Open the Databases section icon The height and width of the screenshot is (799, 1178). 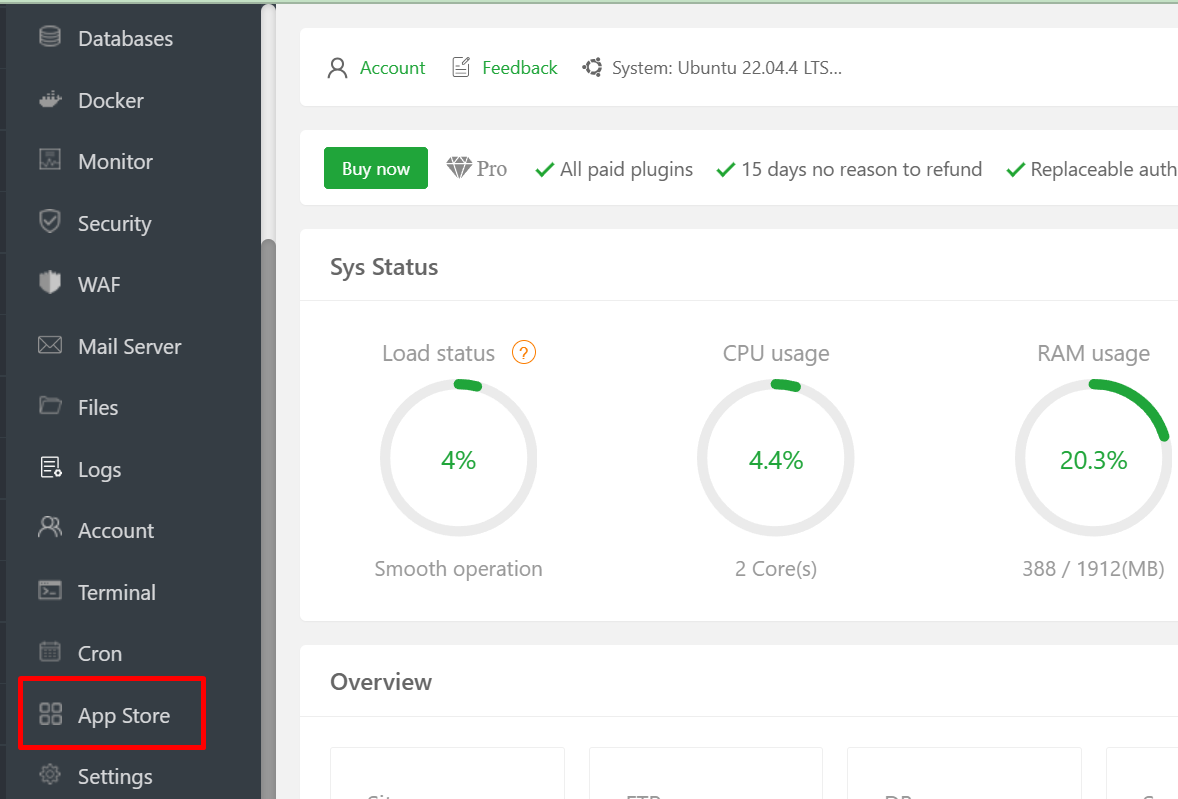pyautogui.click(x=49, y=38)
